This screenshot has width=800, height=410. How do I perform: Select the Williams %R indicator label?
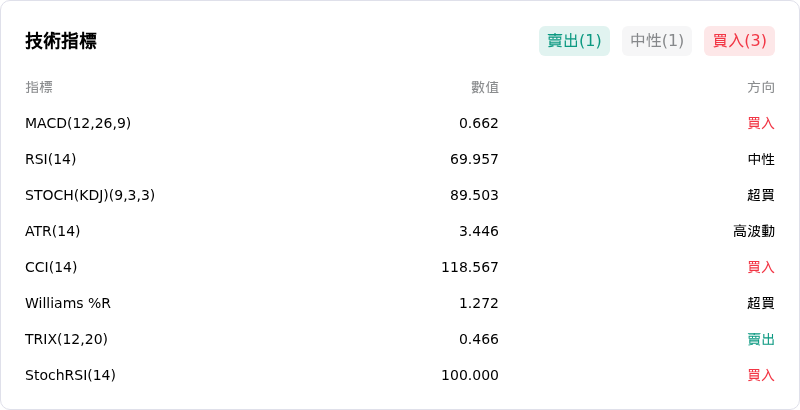68,303
